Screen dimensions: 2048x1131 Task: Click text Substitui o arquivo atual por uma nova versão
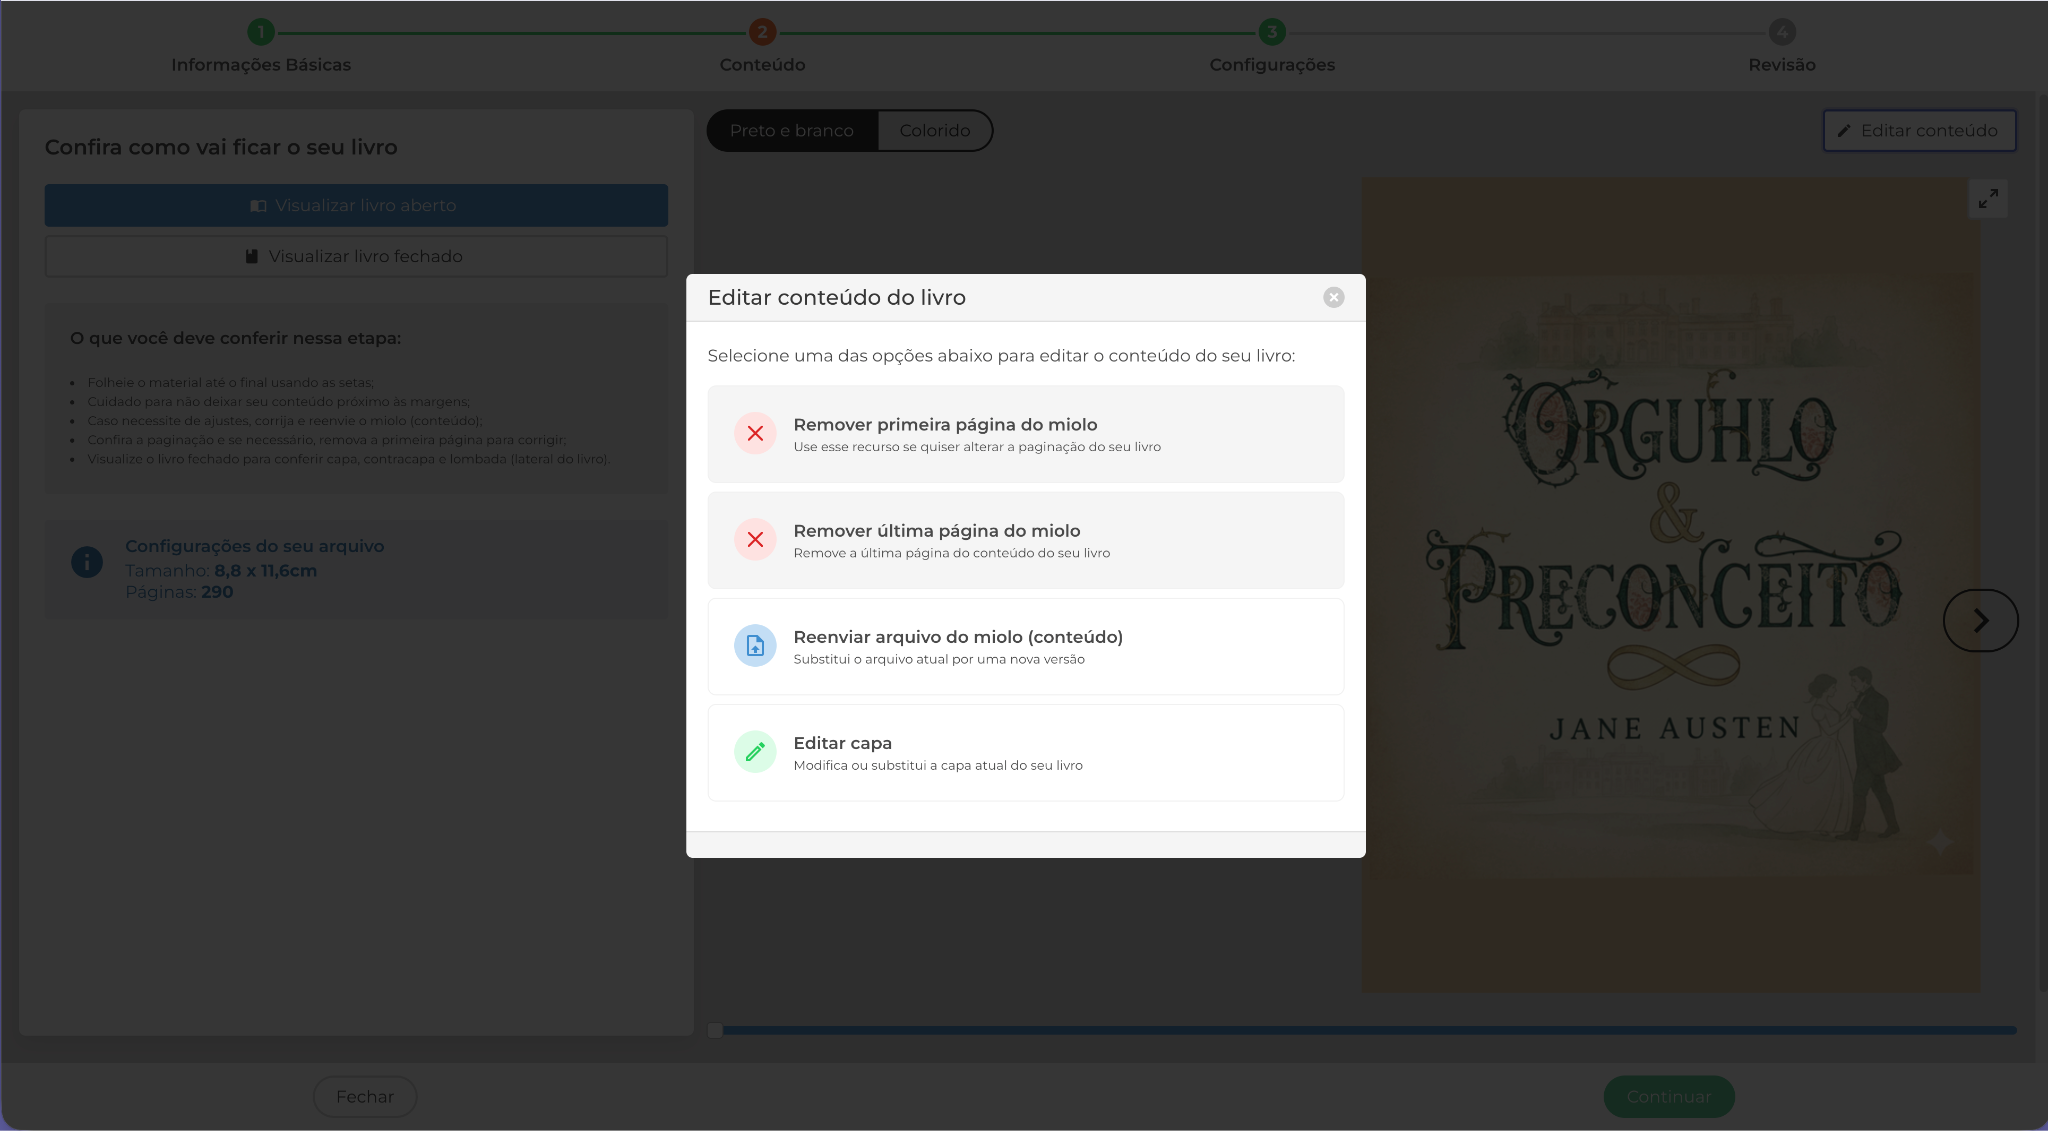click(x=939, y=659)
